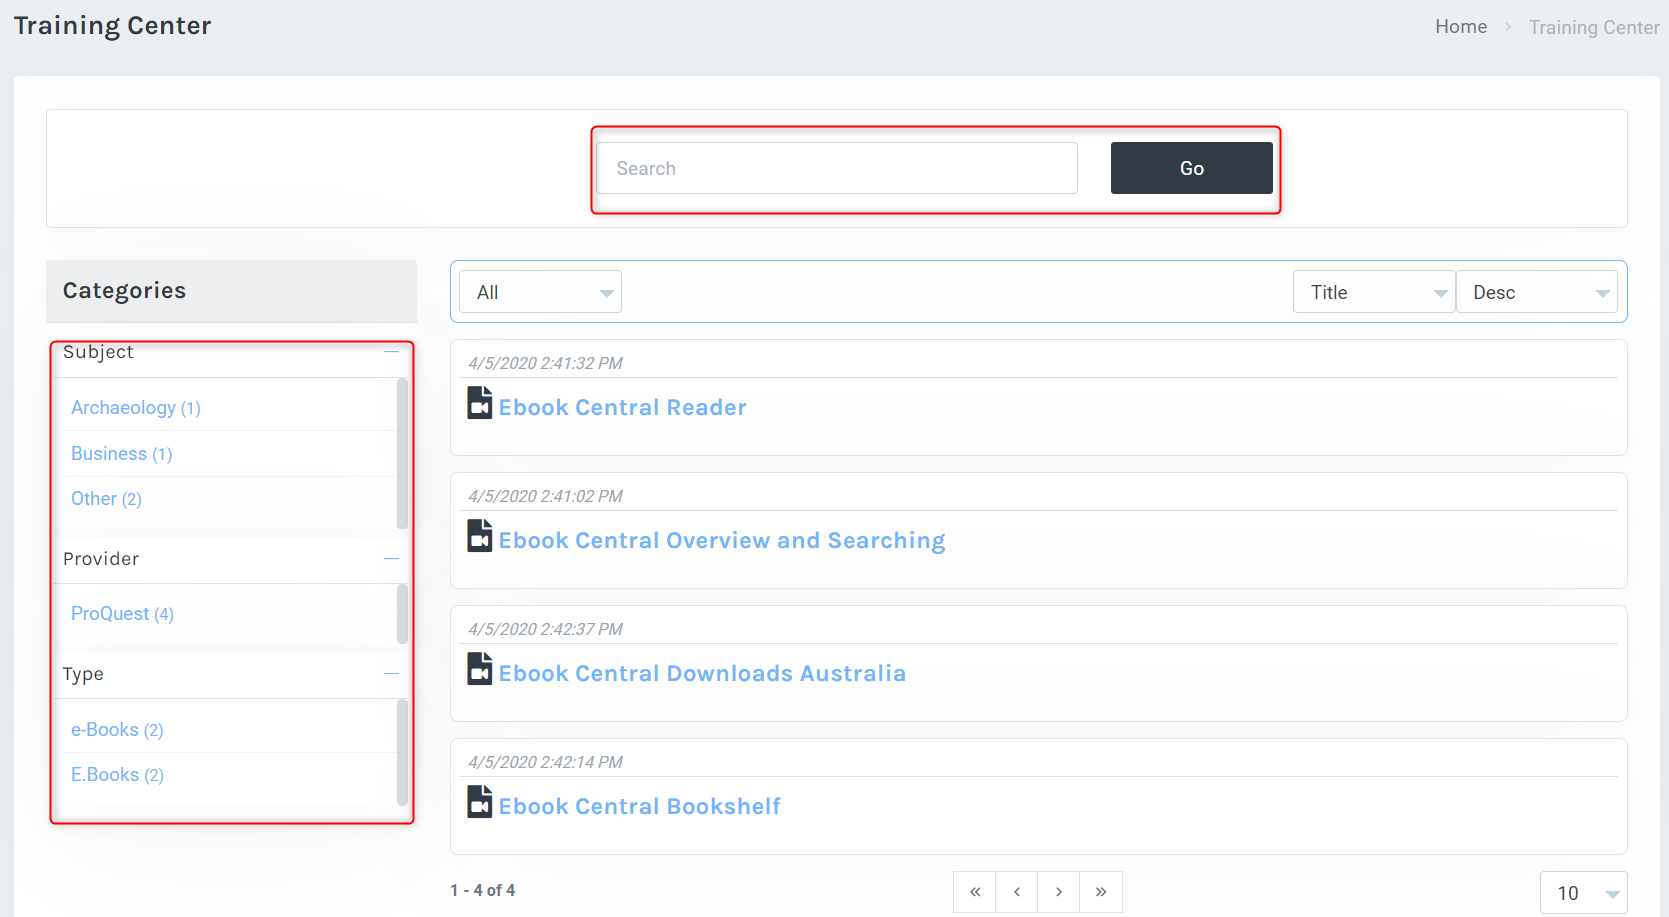The width and height of the screenshot is (1669, 917).
Task: Click the date 4/5/2020 2:41:02 PM
Action: [545, 496]
